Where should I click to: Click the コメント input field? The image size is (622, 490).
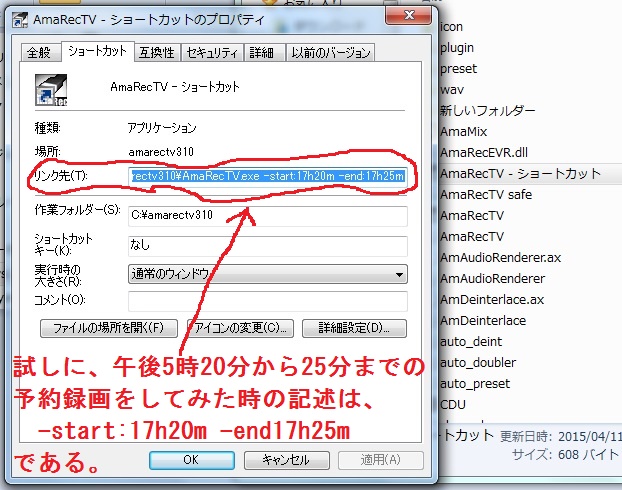[268, 301]
